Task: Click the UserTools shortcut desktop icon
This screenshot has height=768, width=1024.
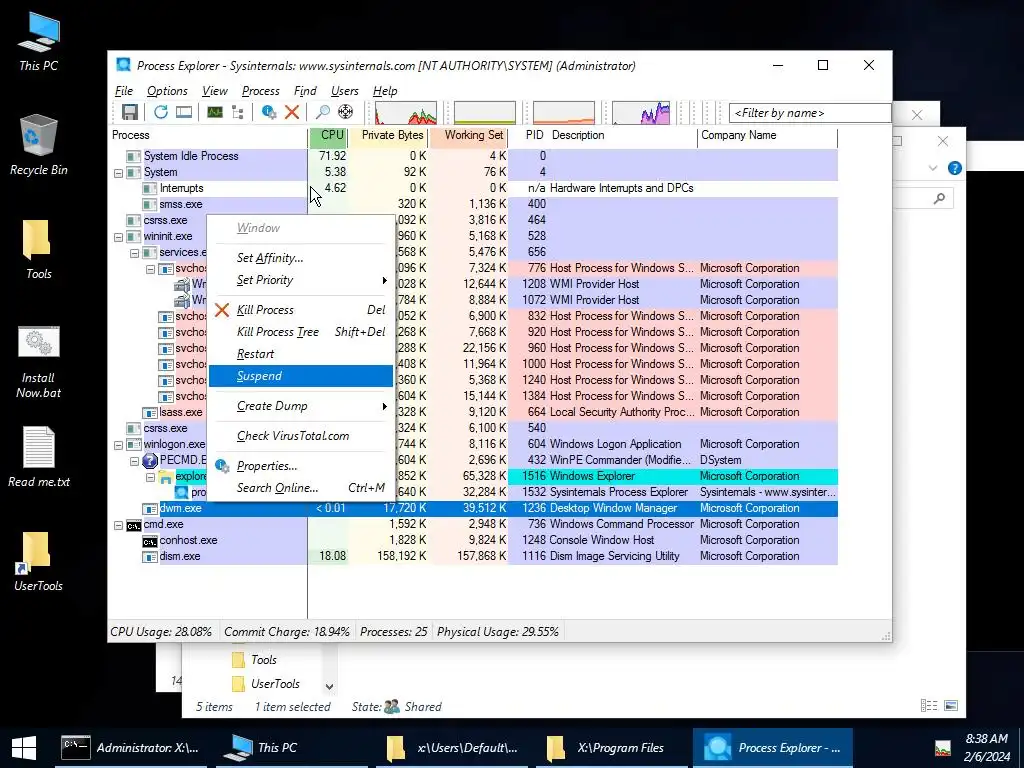Action: click(39, 562)
